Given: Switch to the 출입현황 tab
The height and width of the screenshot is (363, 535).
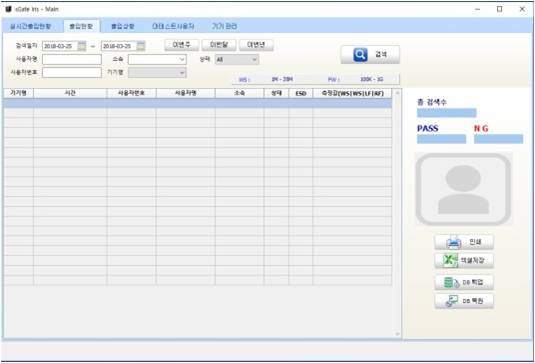Looking at the screenshot, I should tap(82, 26).
